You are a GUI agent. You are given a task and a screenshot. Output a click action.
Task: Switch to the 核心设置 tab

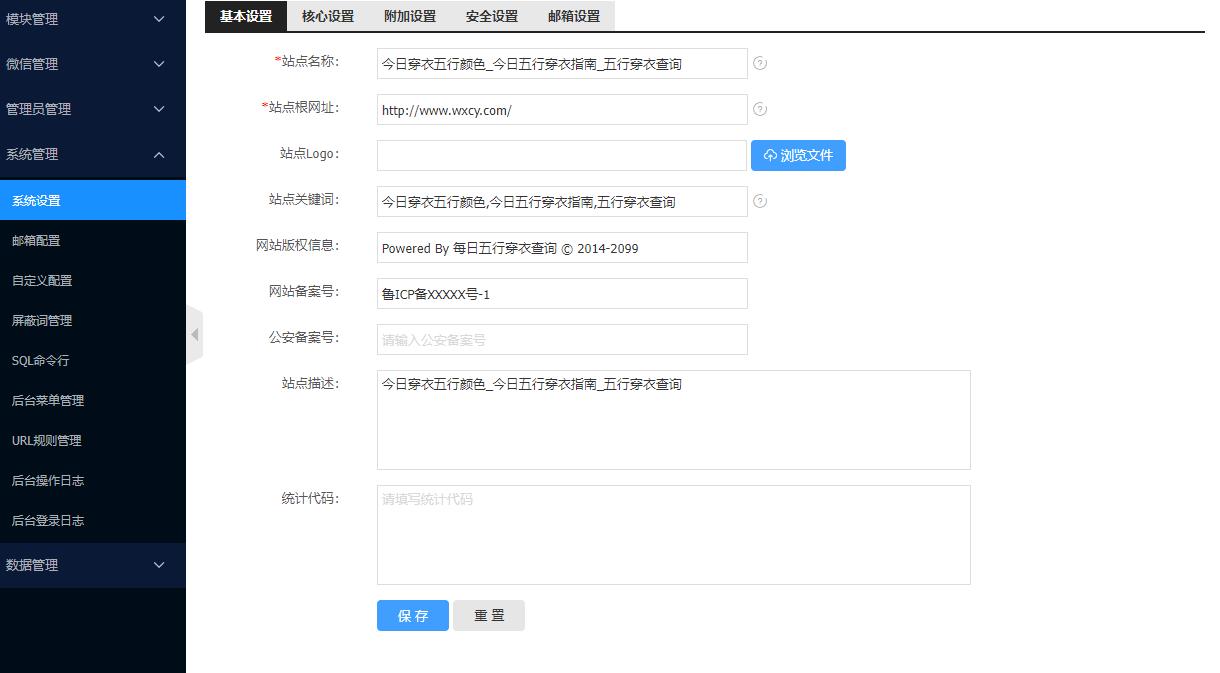(x=328, y=16)
